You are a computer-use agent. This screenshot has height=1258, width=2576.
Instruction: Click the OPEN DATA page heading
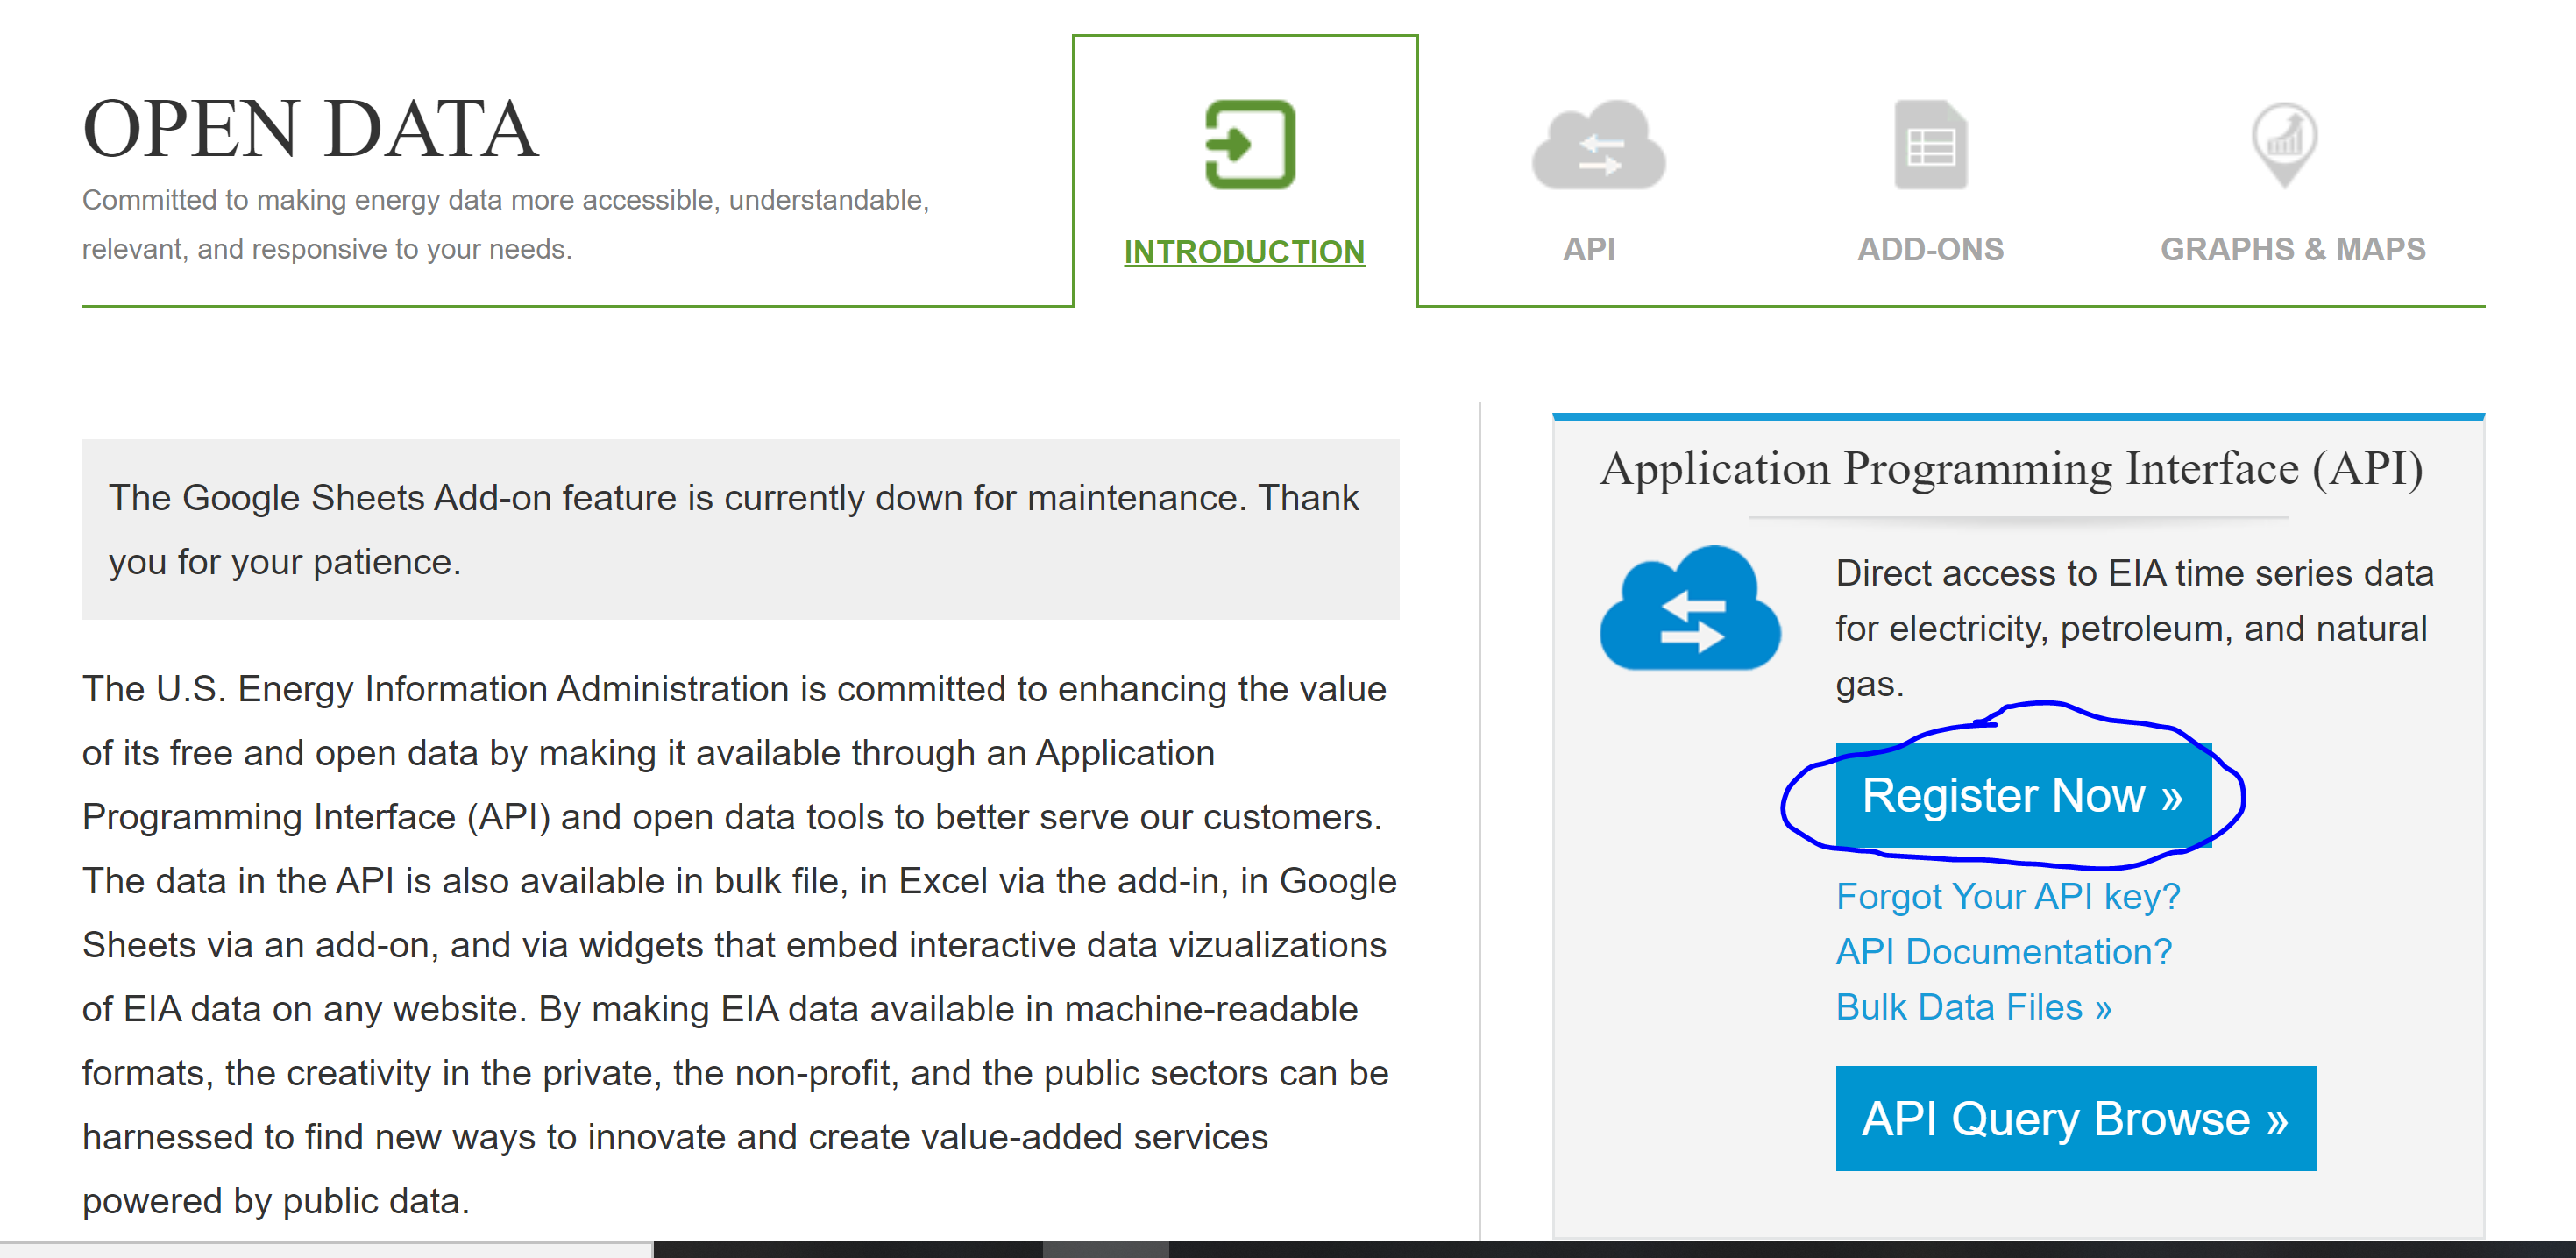point(310,130)
